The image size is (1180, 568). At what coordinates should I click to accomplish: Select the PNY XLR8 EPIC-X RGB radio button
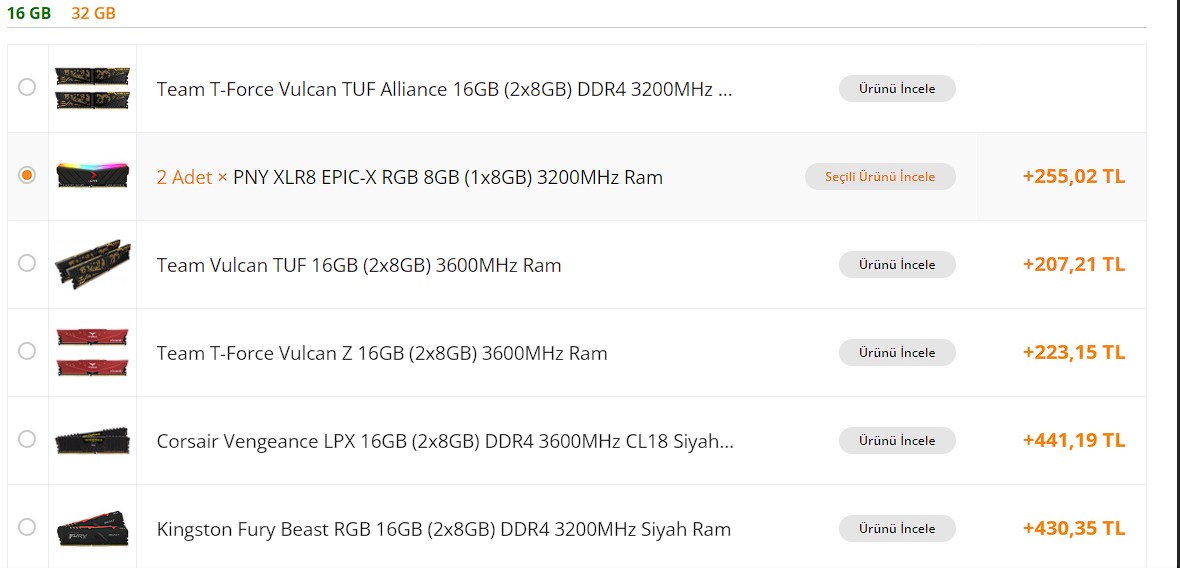27,175
